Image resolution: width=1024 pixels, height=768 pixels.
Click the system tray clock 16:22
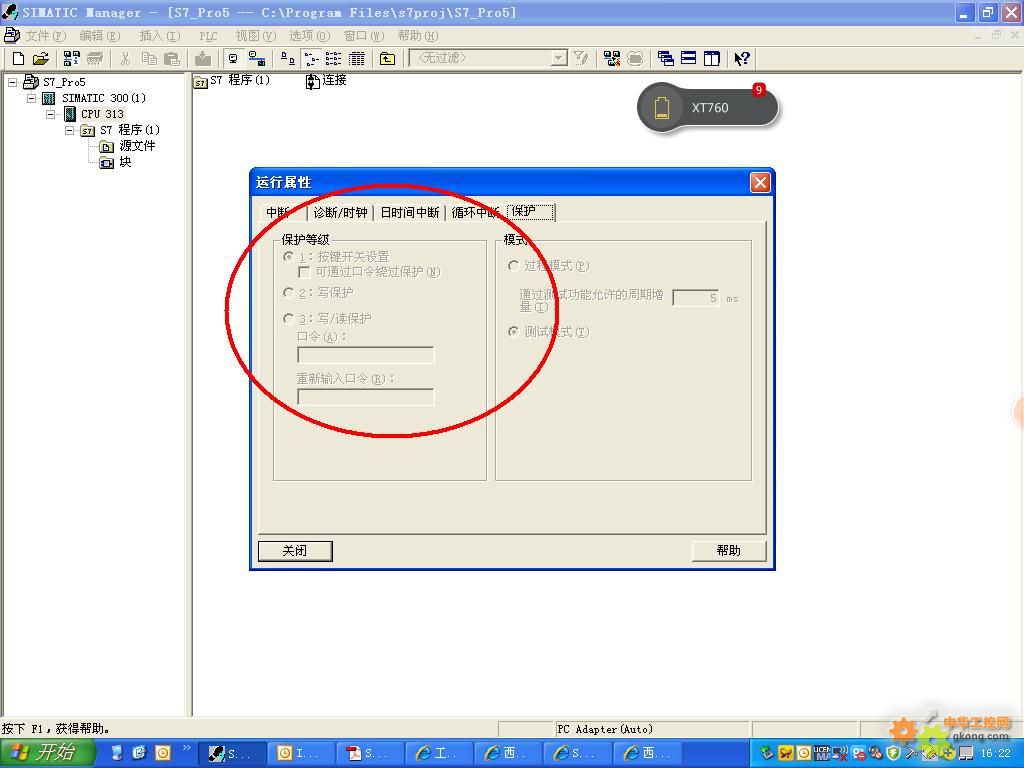[x=996, y=753]
